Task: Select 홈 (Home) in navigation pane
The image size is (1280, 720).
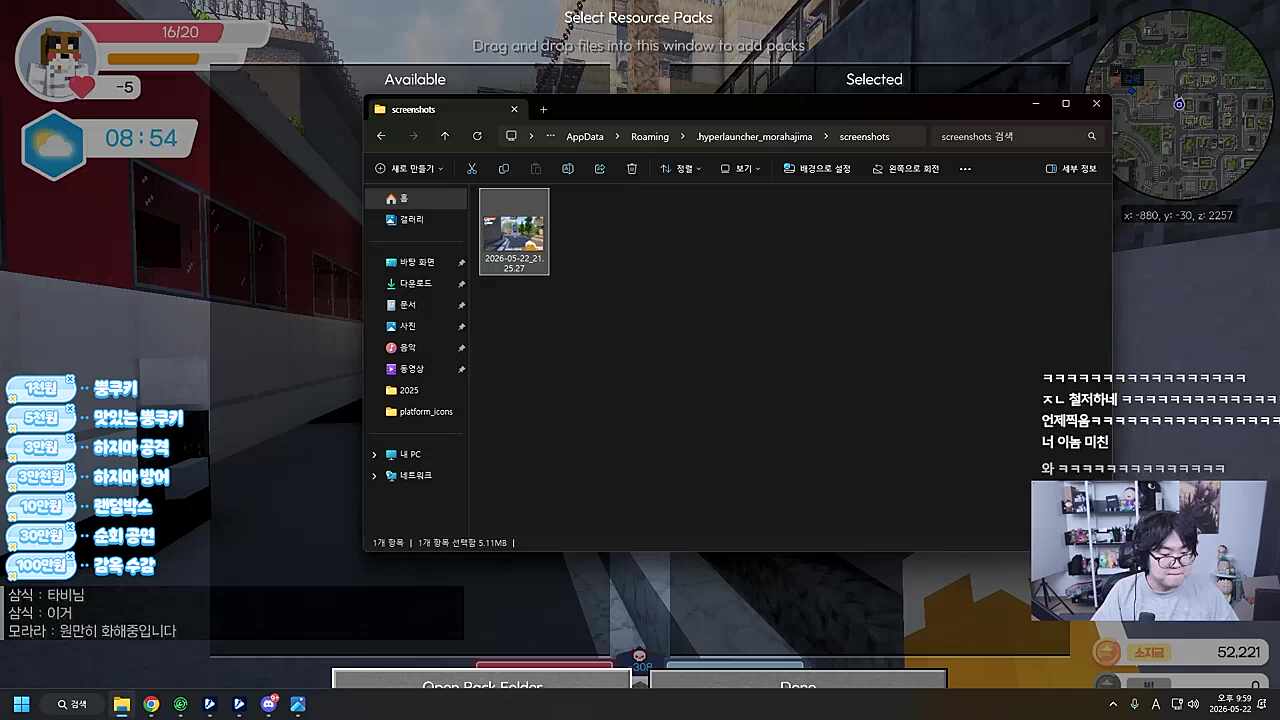Action: point(416,199)
